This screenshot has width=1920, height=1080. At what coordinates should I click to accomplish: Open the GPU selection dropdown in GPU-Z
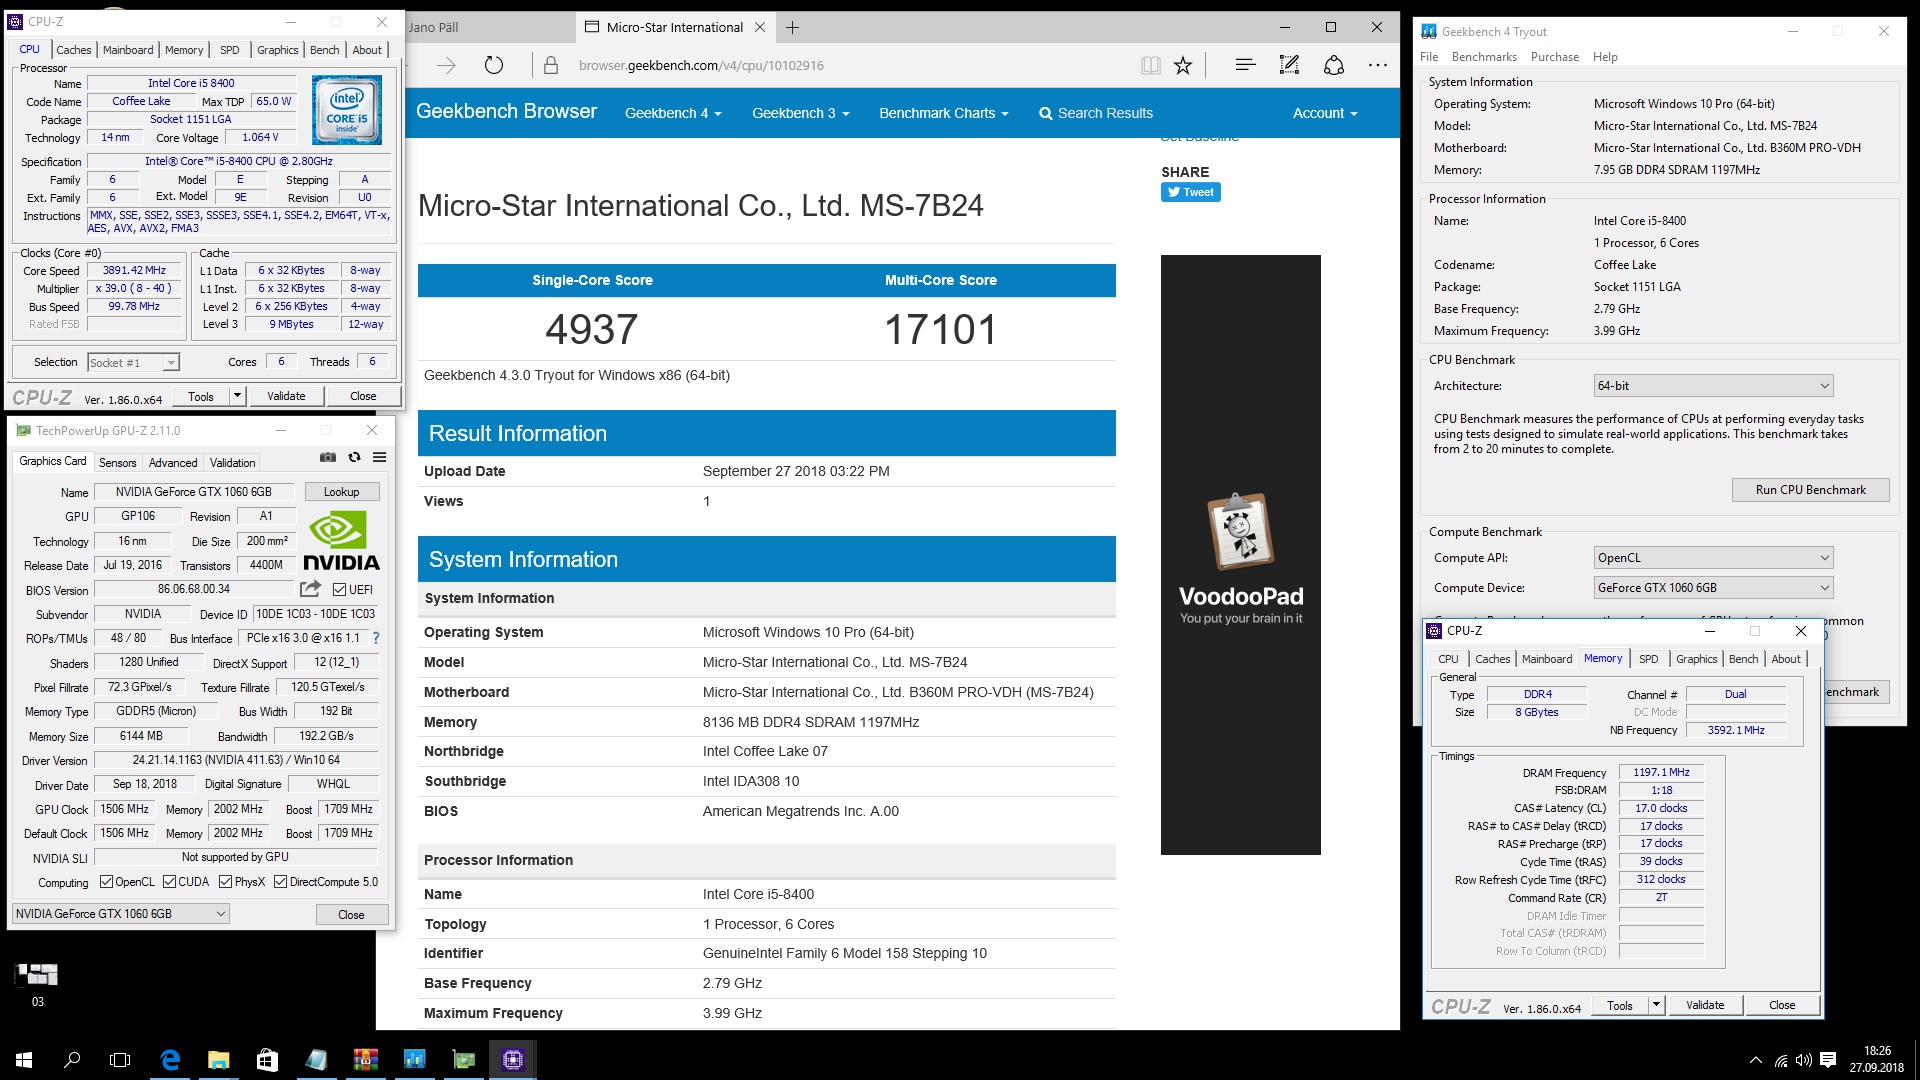pos(121,914)
